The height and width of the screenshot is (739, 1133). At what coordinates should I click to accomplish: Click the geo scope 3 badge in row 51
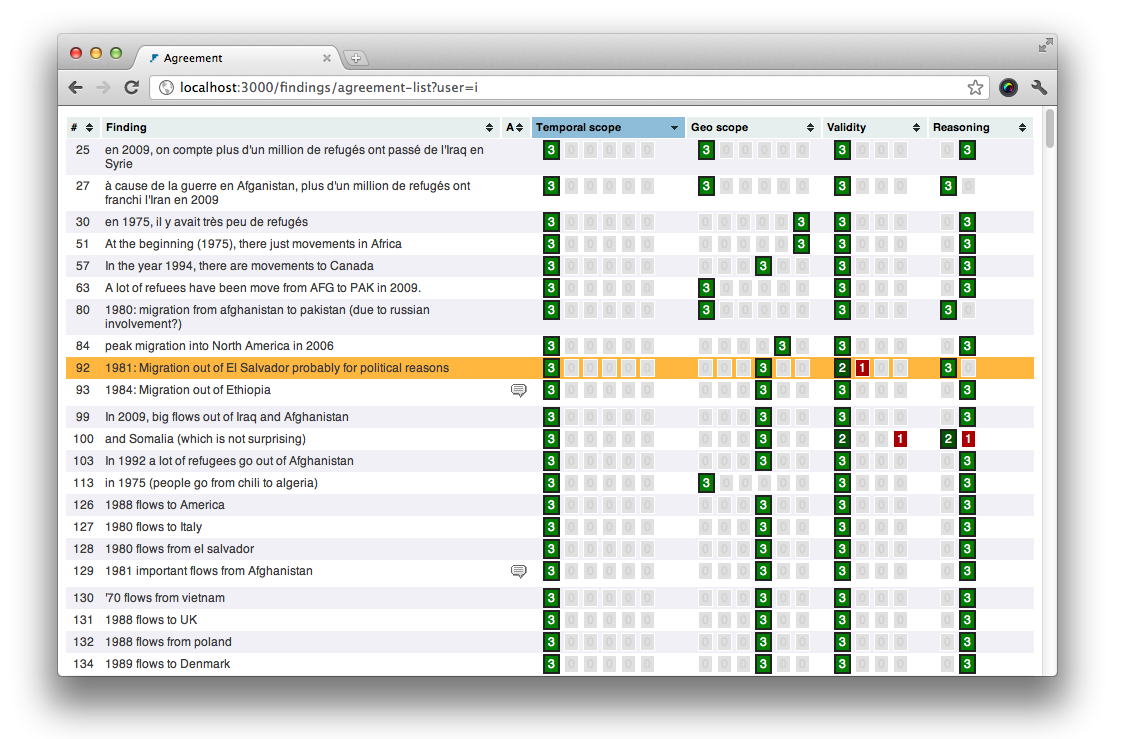point(801,244)
